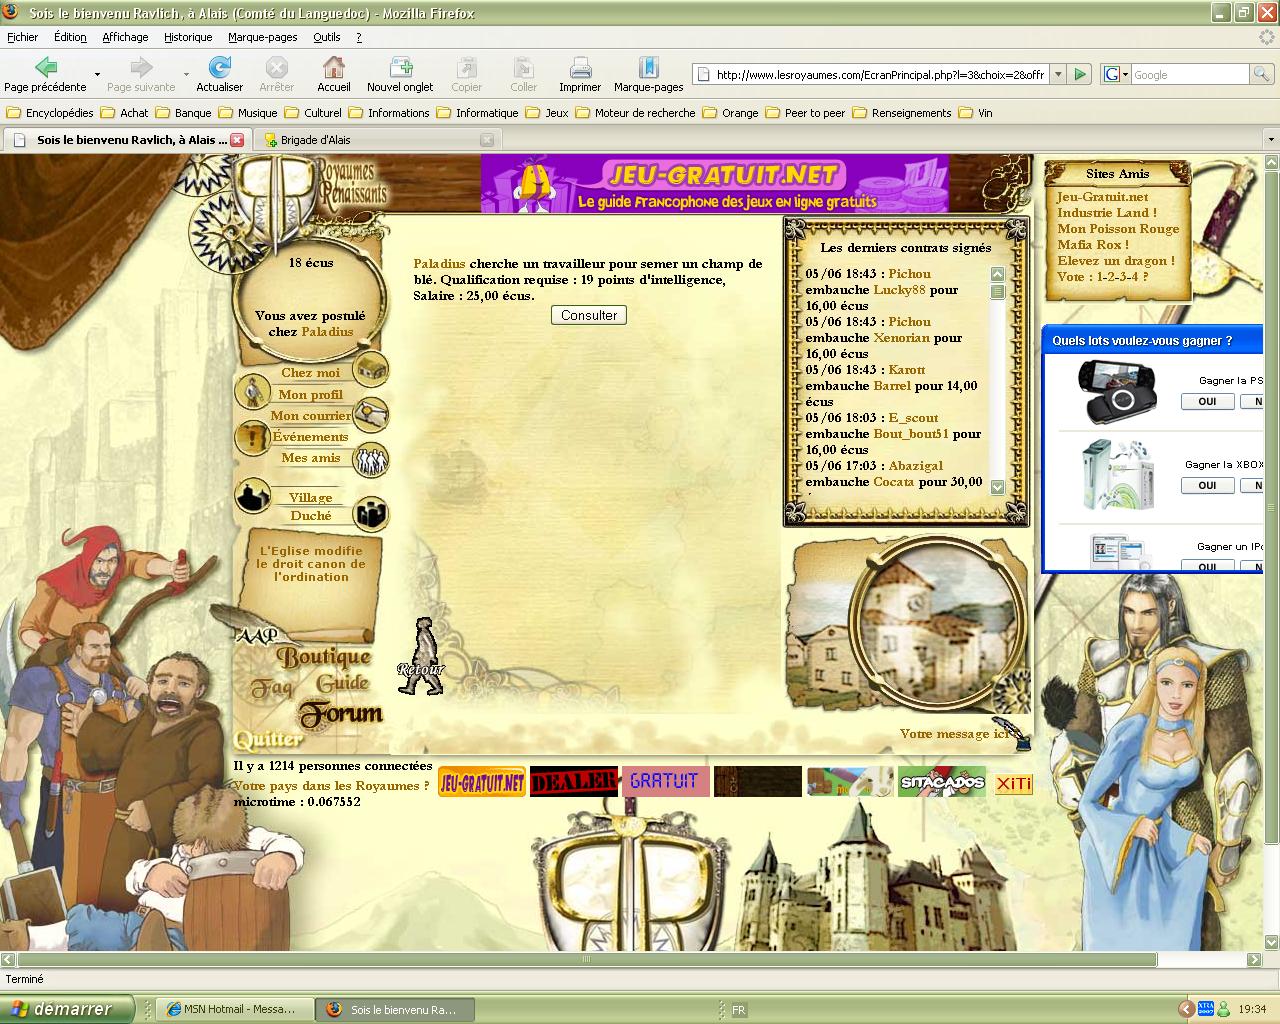Image resolution: width=1280 pixels, height=1024 pixels.
Task: Click the Imprimer printer icon
Action: point(580,68)
